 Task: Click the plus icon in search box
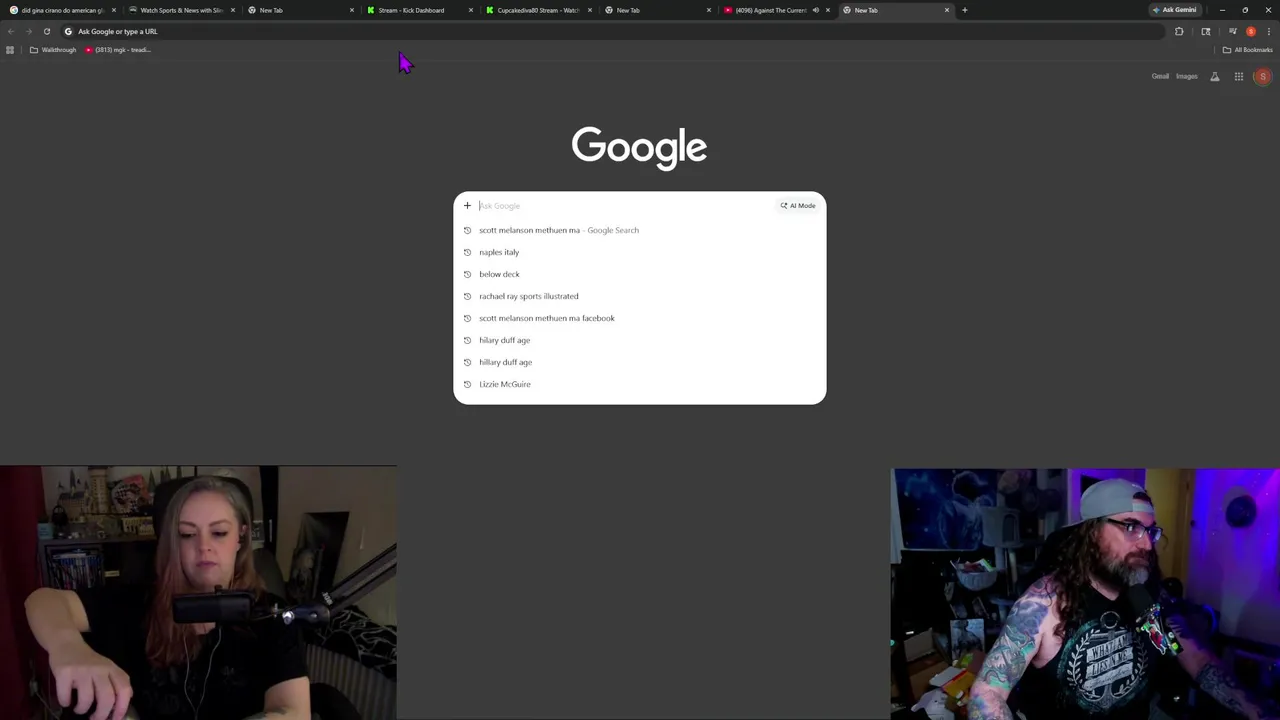point(467,205)
